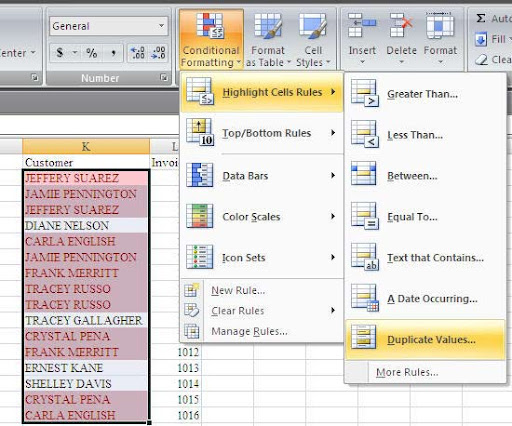Select column K header
Viewport: 512px width, 426px height.
[86, 146]
